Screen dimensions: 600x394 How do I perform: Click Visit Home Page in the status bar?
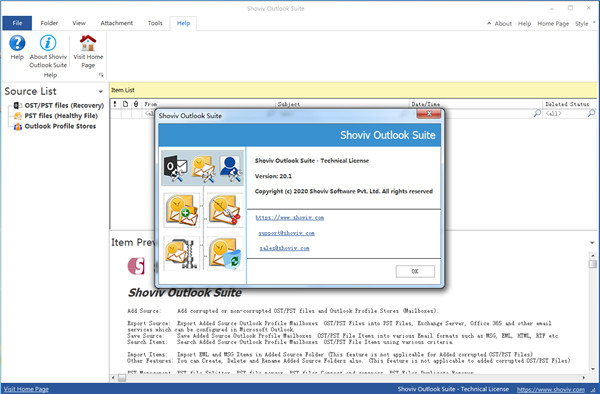tap(26, 389)
